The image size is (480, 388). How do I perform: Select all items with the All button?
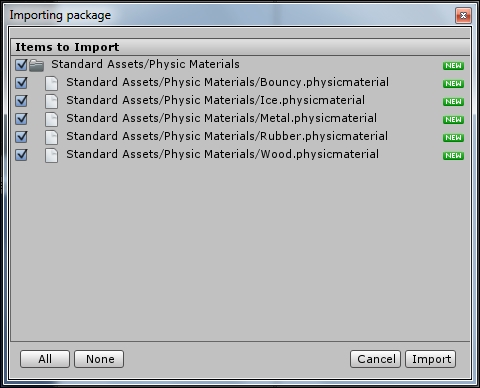click(x=45, y=359)
